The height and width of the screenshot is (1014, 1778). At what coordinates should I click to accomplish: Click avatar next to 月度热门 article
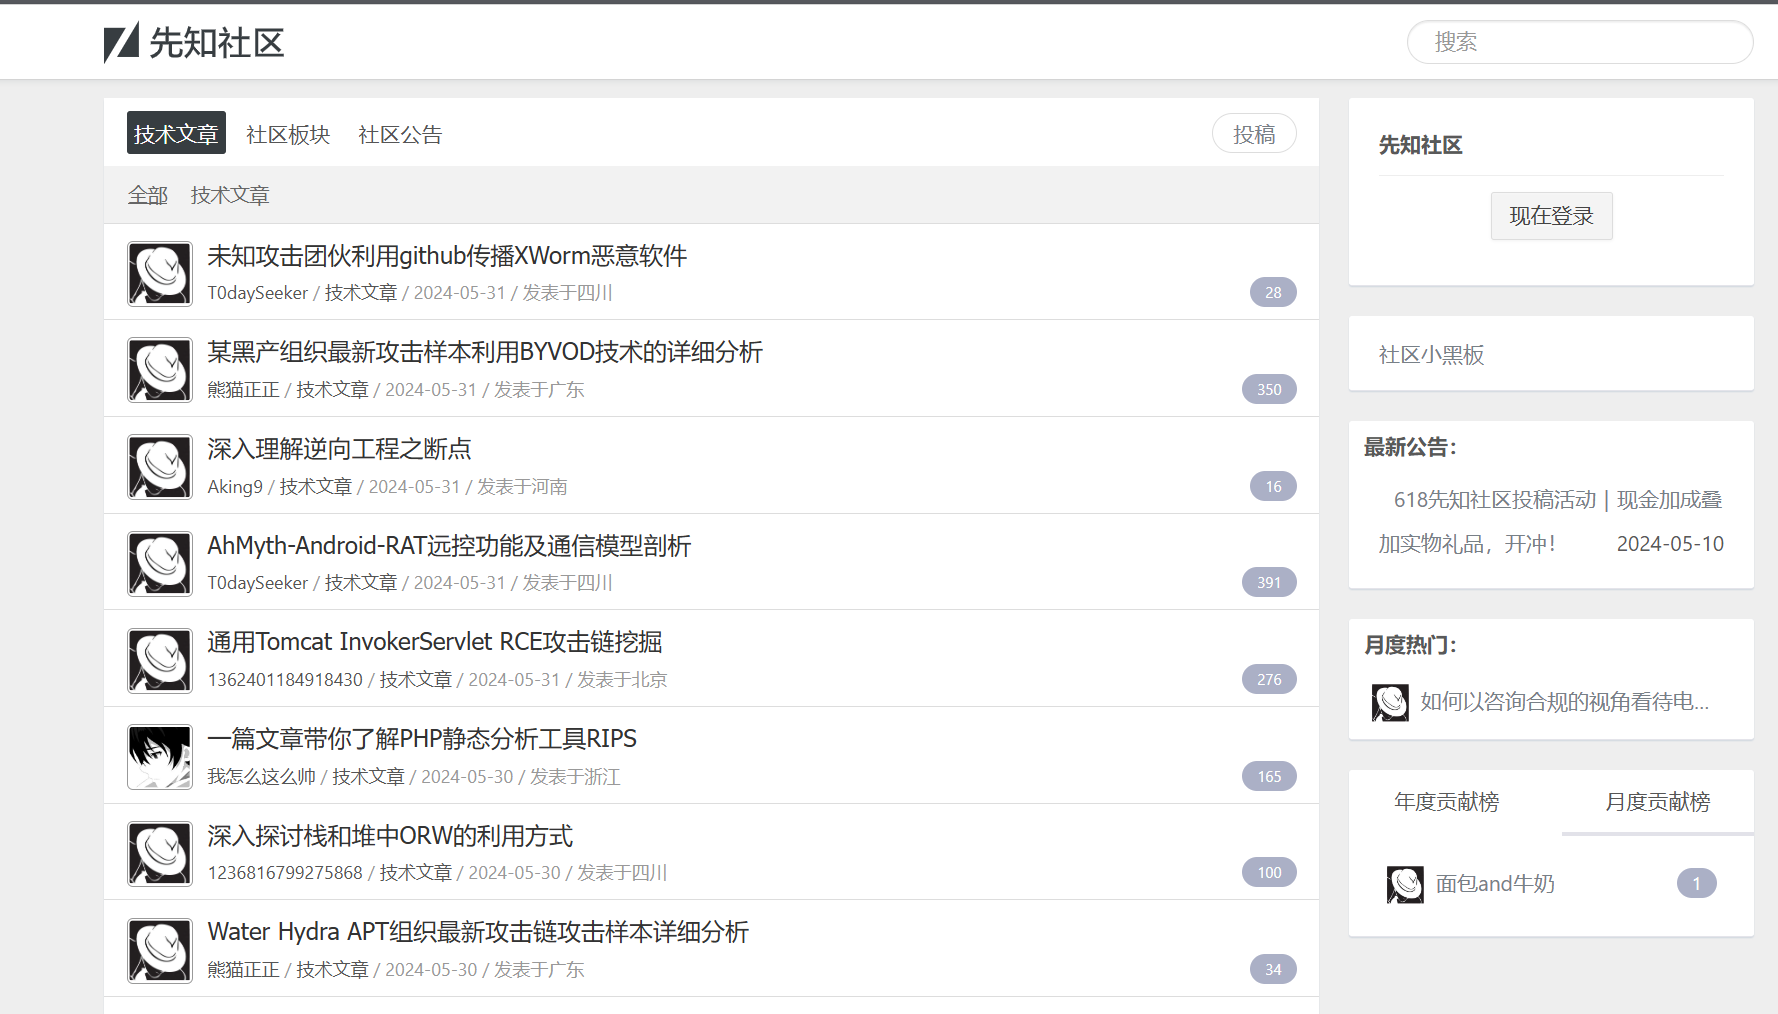pyautogui.click(x=1390, y=703)
